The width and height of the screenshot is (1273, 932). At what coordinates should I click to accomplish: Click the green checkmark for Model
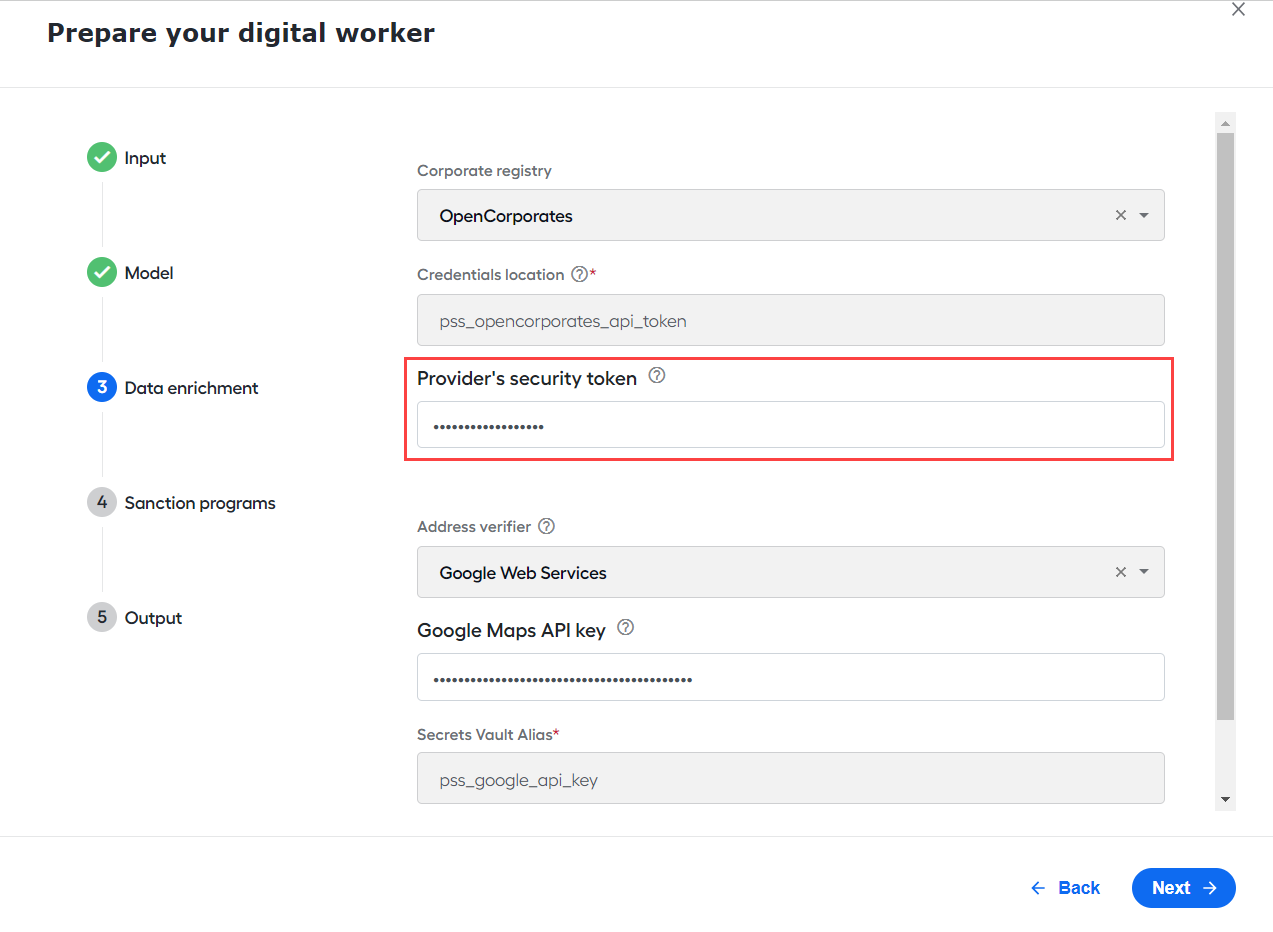tap(102, 272)
